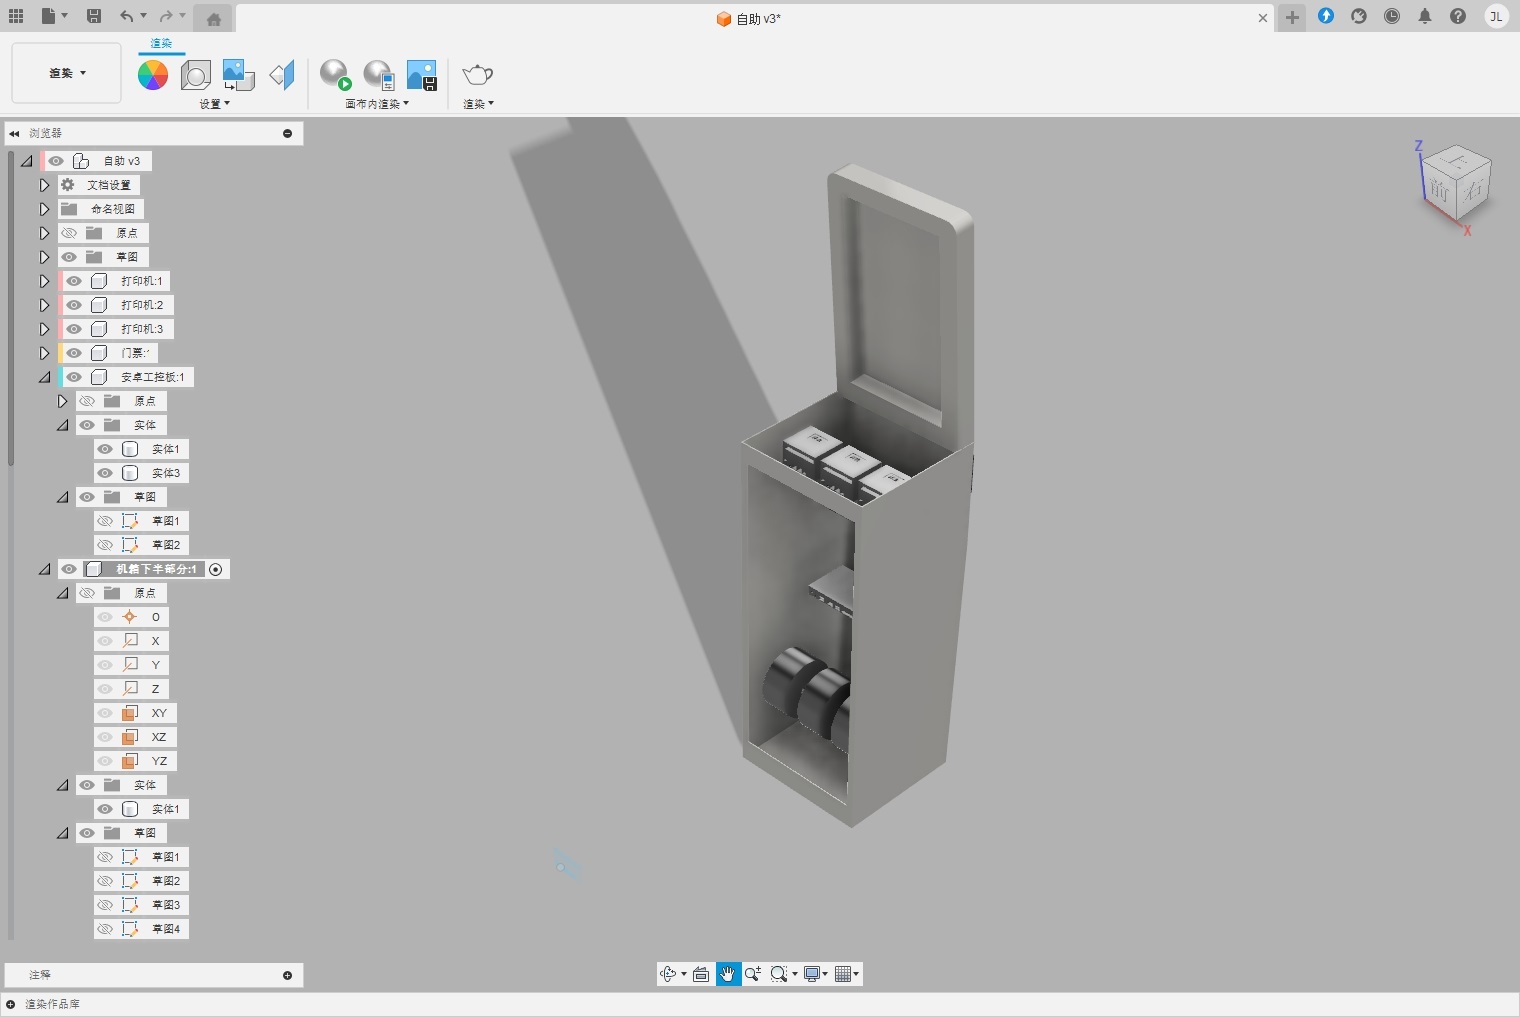
Task: Open the Appearance color wheel tool
Action: pos(153,75)
